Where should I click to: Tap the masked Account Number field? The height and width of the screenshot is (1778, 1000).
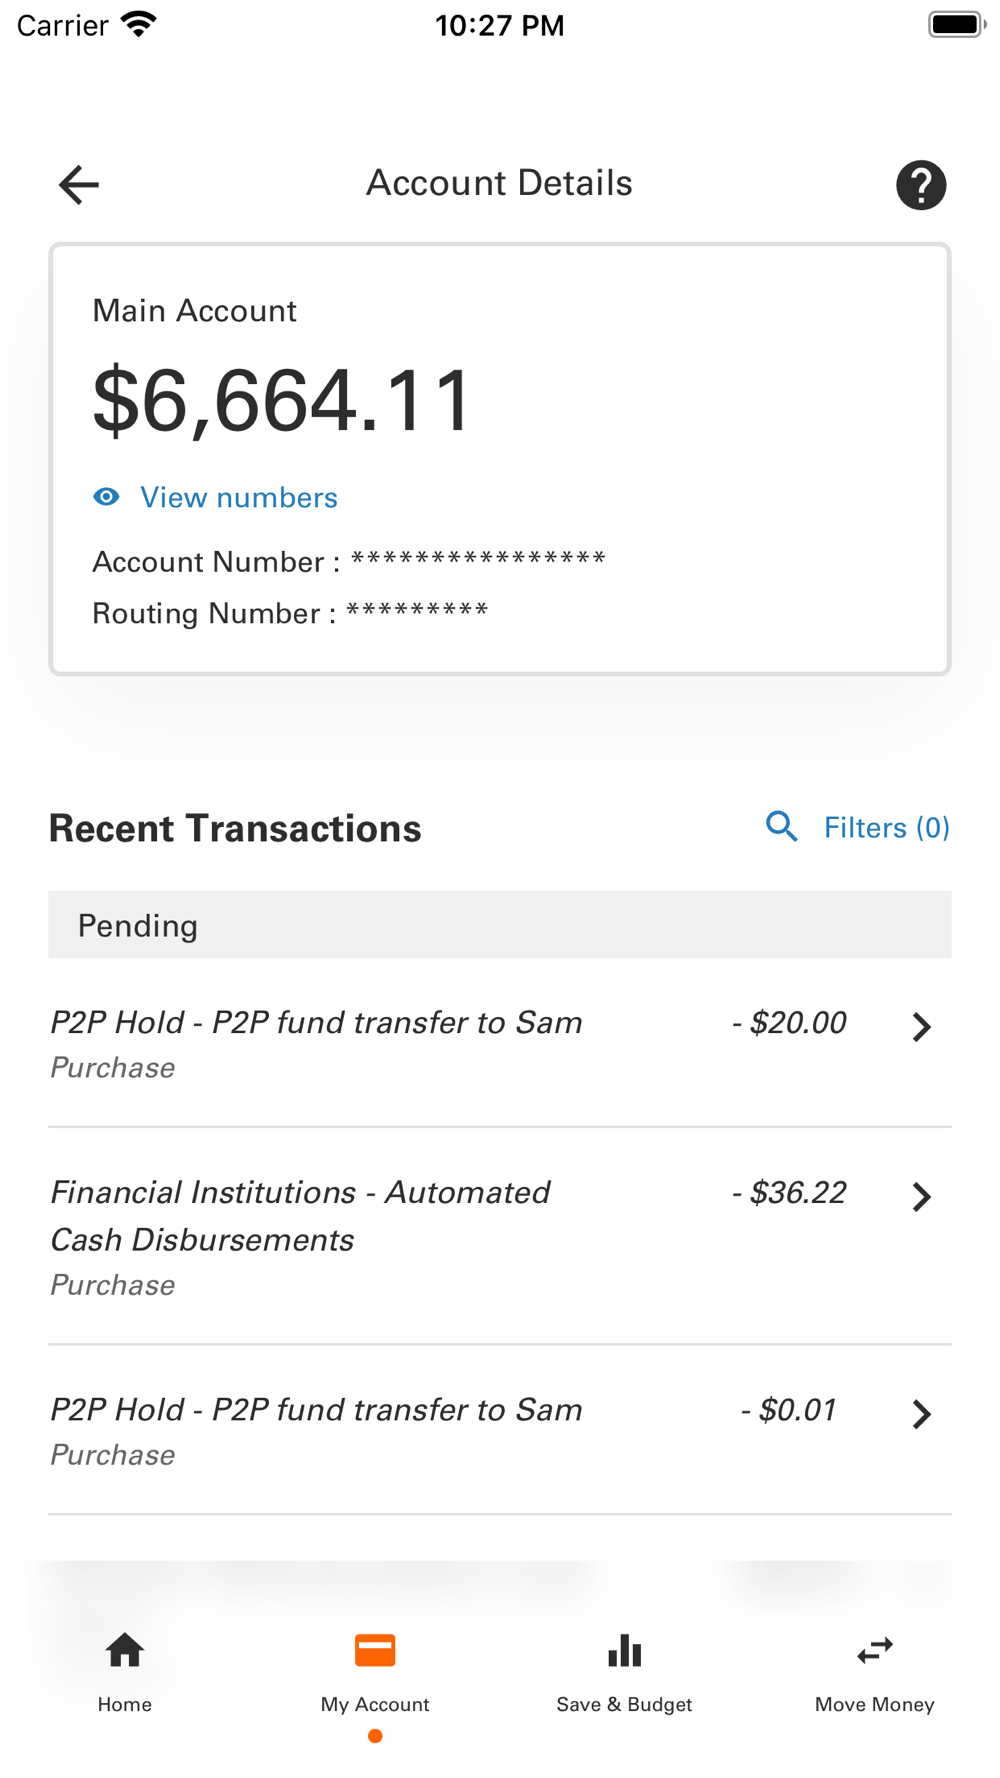coord(478,560)
